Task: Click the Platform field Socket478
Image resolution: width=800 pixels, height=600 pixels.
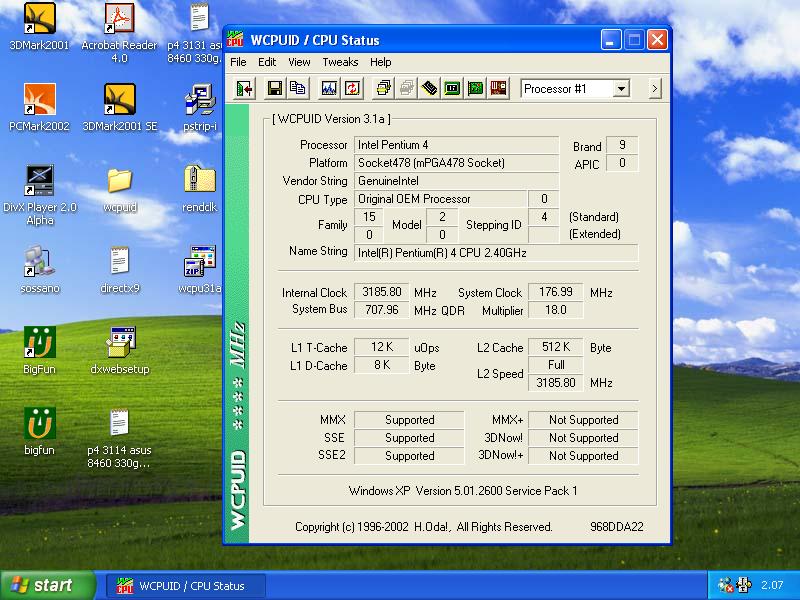Action: click(457, 163)
